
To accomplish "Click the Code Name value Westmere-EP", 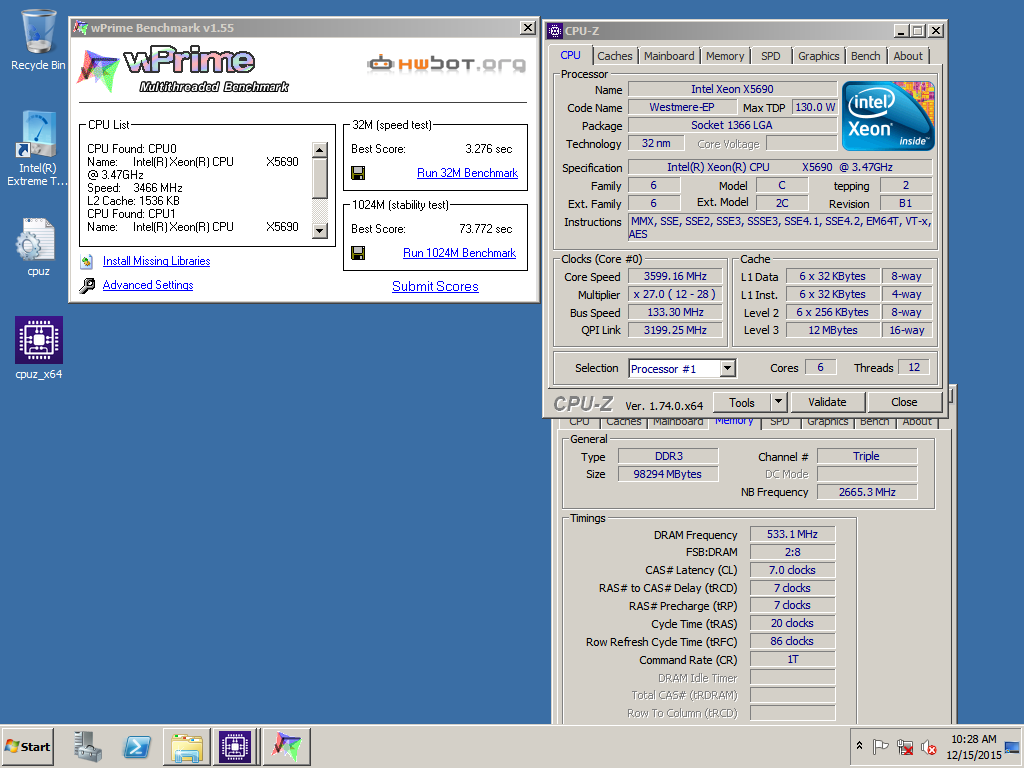I will pos(681,107).
